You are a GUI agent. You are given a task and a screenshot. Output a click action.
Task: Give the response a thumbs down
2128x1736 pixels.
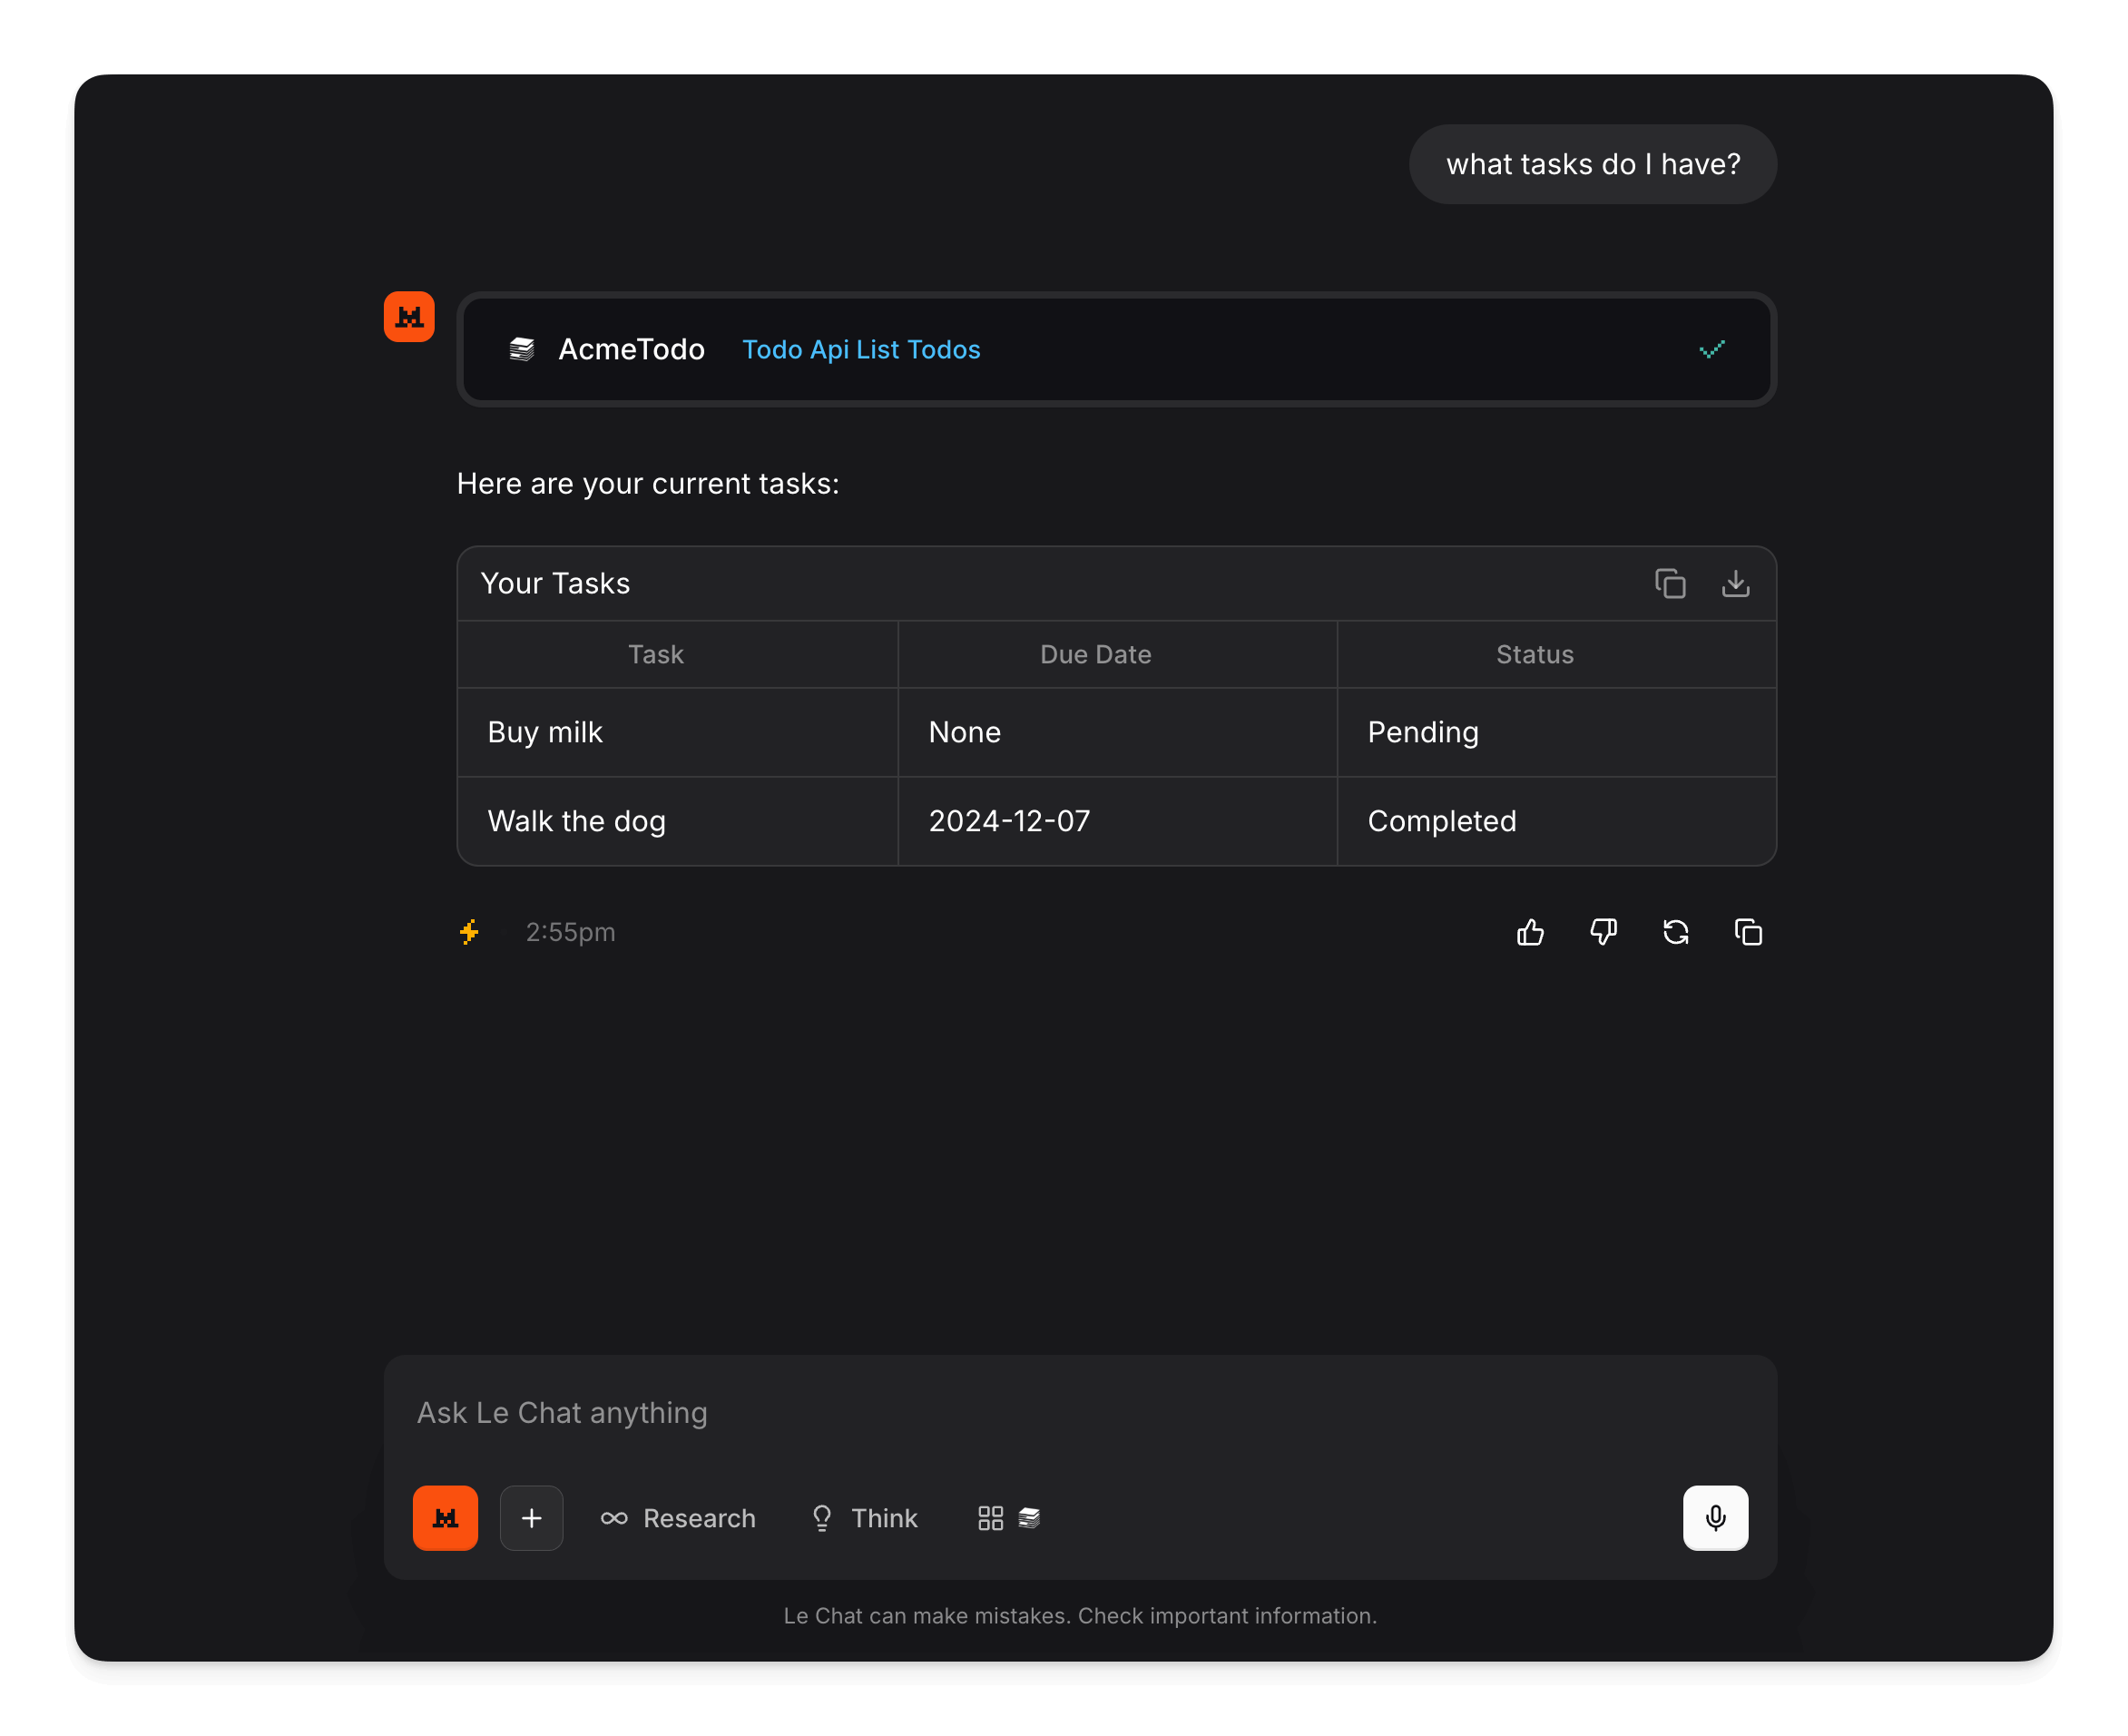point(1603,932)
